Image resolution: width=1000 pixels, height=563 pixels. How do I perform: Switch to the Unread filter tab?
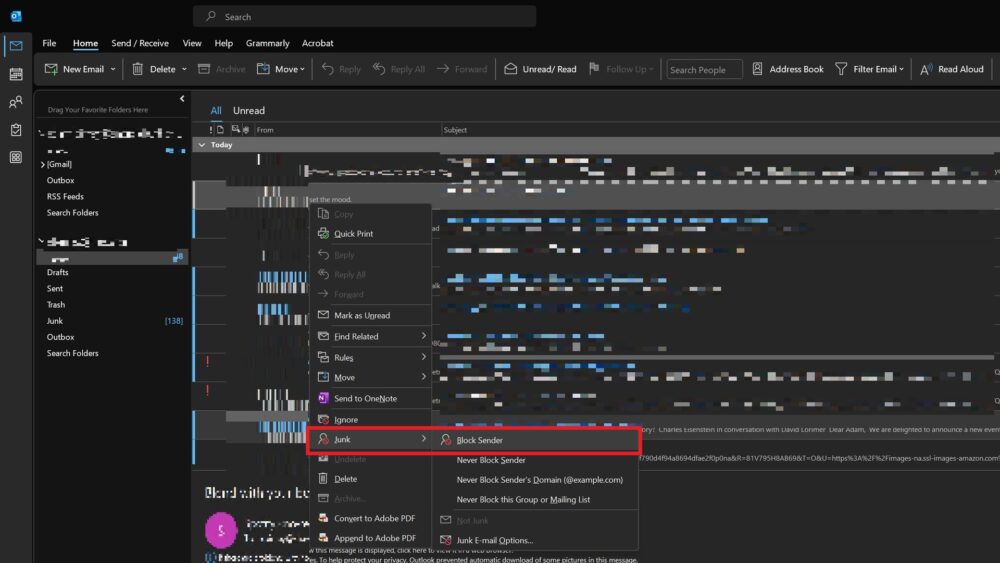click(x=249, y=111)
